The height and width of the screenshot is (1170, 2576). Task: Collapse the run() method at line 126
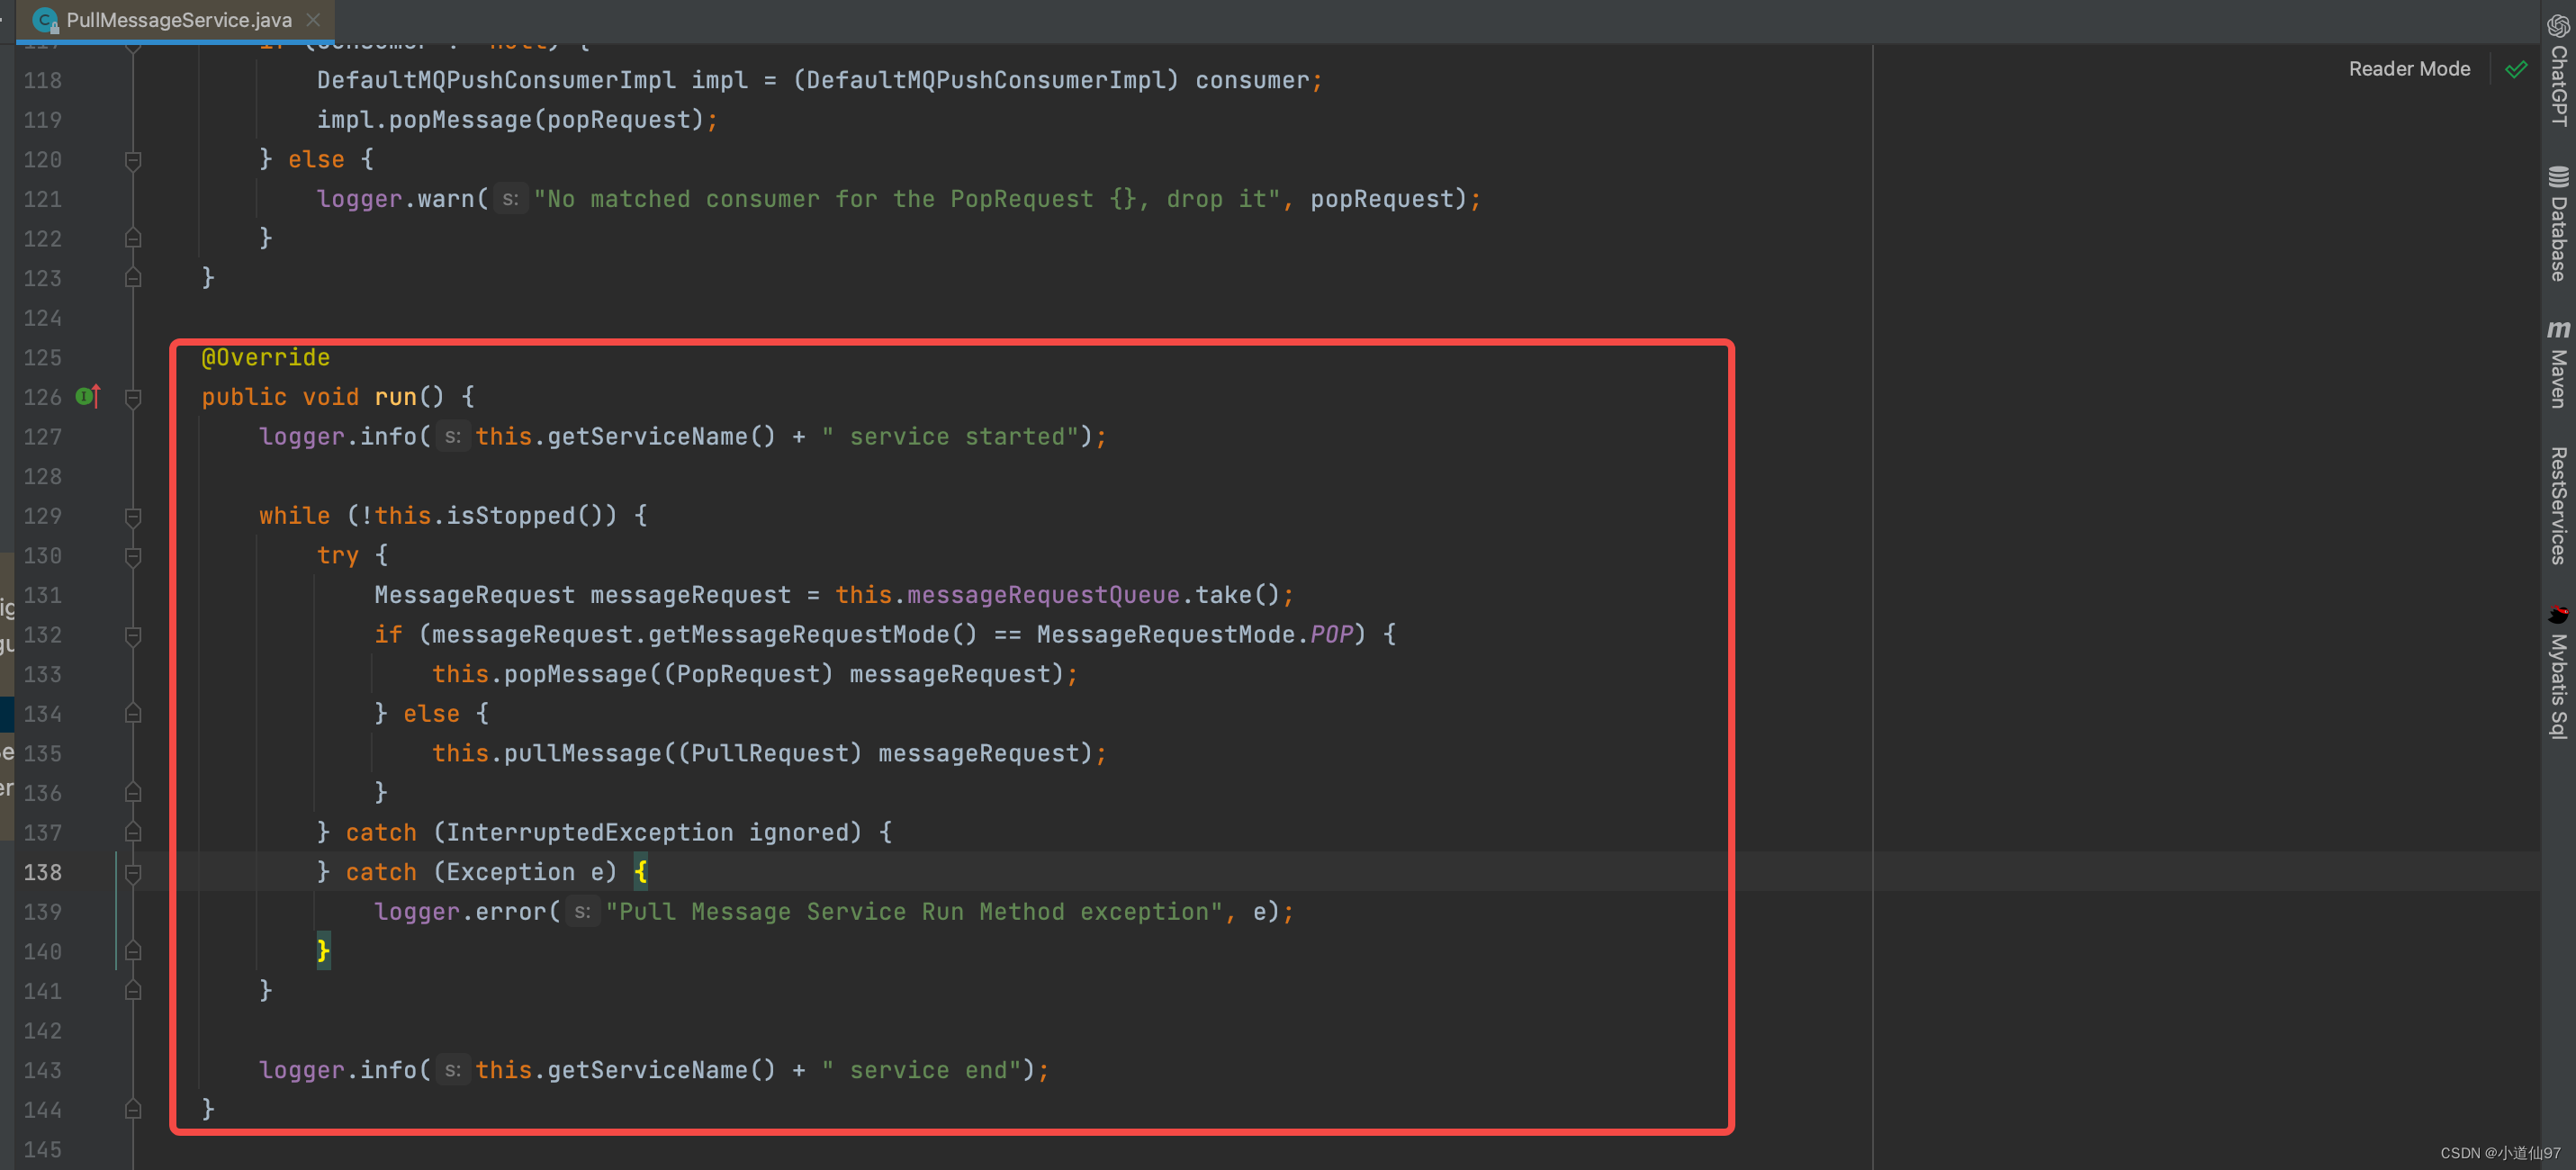[x=133, y=398]
